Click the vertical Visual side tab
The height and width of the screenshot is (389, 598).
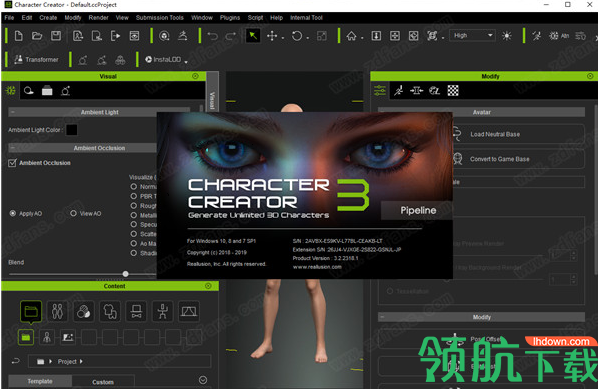[212, 100]
